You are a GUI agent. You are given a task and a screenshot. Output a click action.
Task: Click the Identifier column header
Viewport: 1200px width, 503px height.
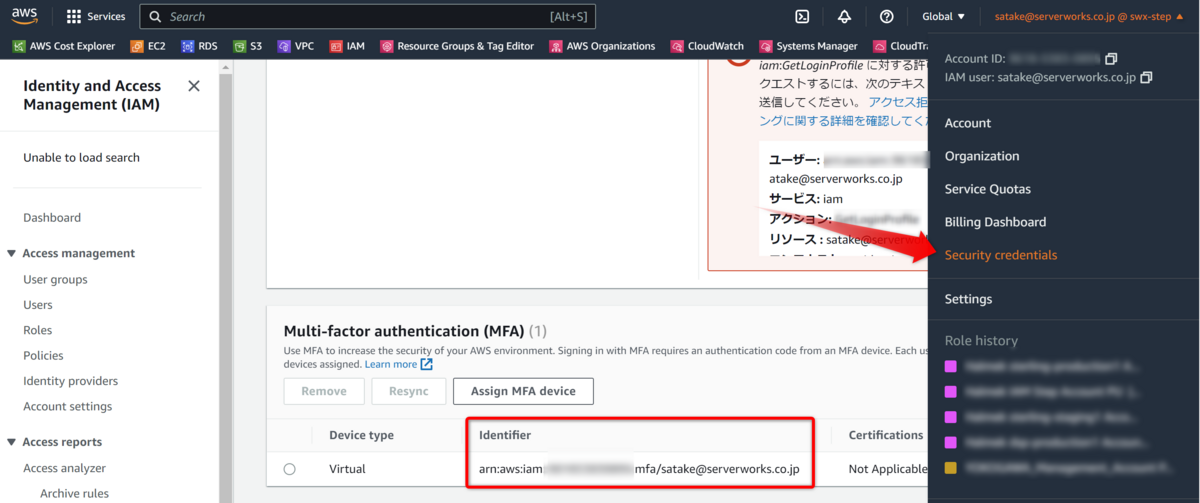coord(505,435)
